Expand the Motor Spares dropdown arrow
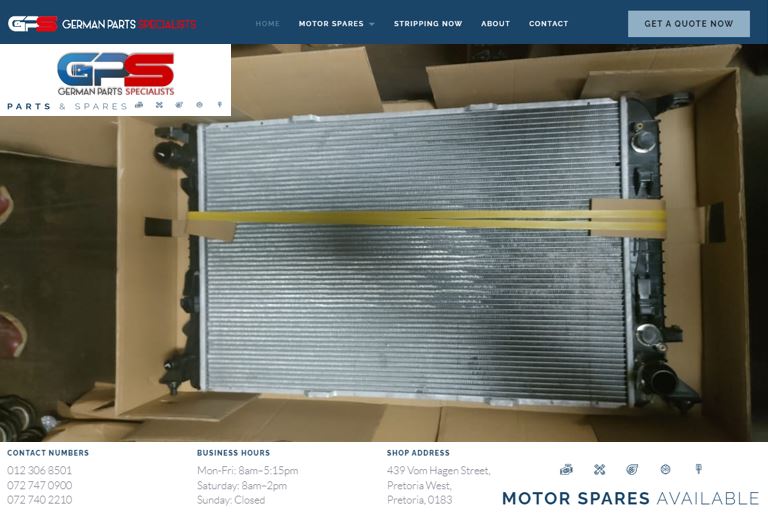 click(372, 24)
